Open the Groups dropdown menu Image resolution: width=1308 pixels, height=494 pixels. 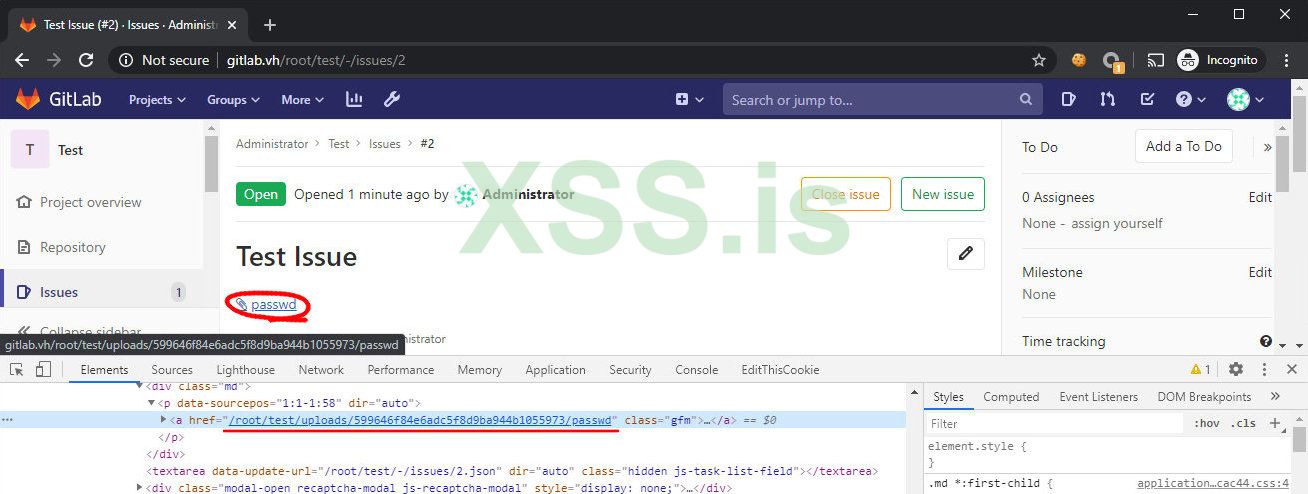point(233,100)
